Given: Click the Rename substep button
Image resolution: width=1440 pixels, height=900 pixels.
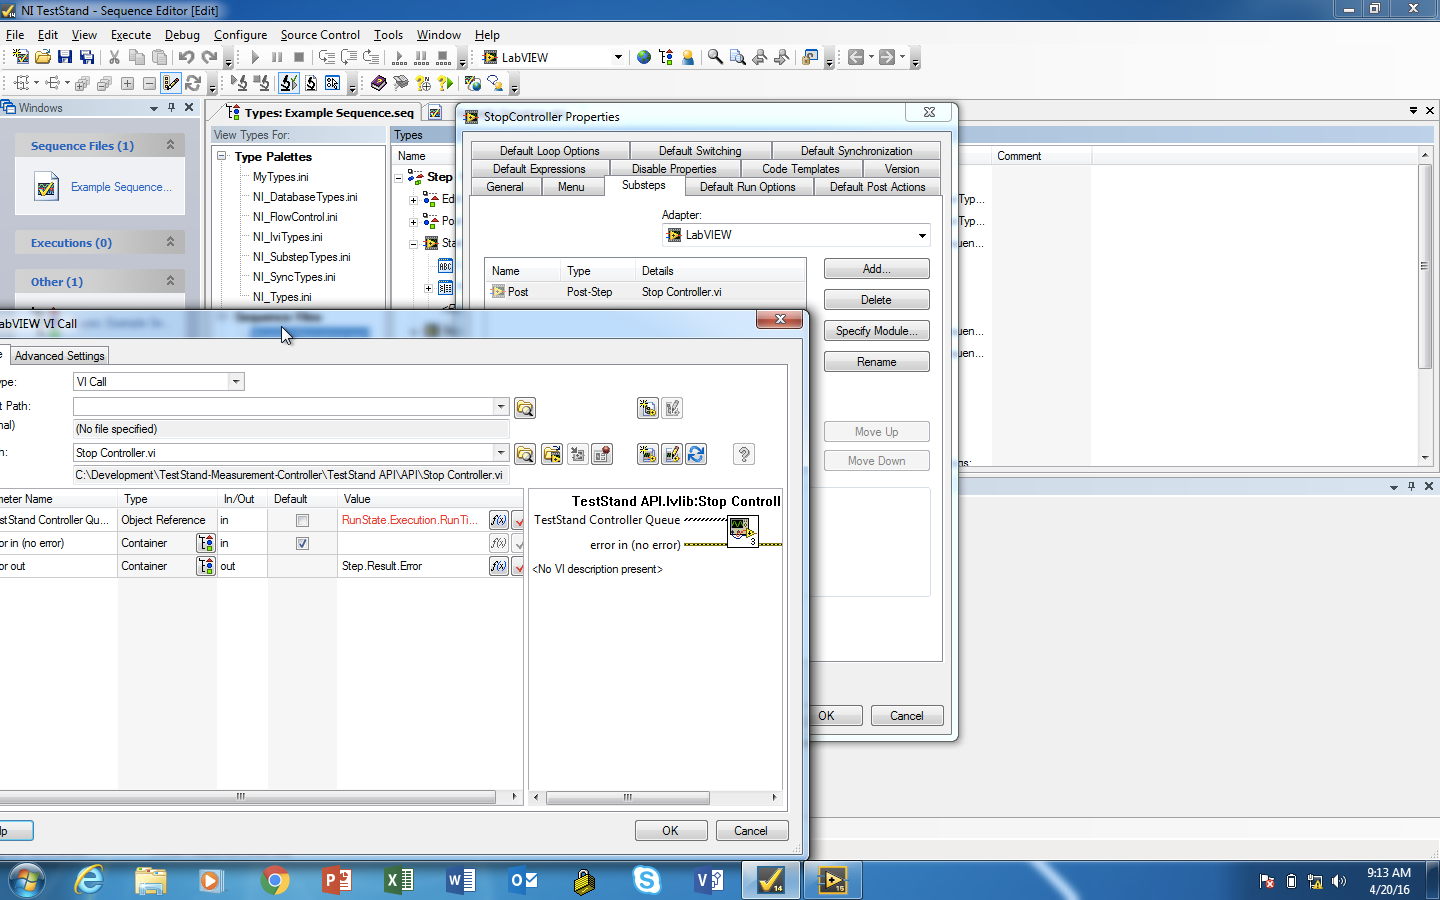Looking at the screenshot, I should coord(876,362).
